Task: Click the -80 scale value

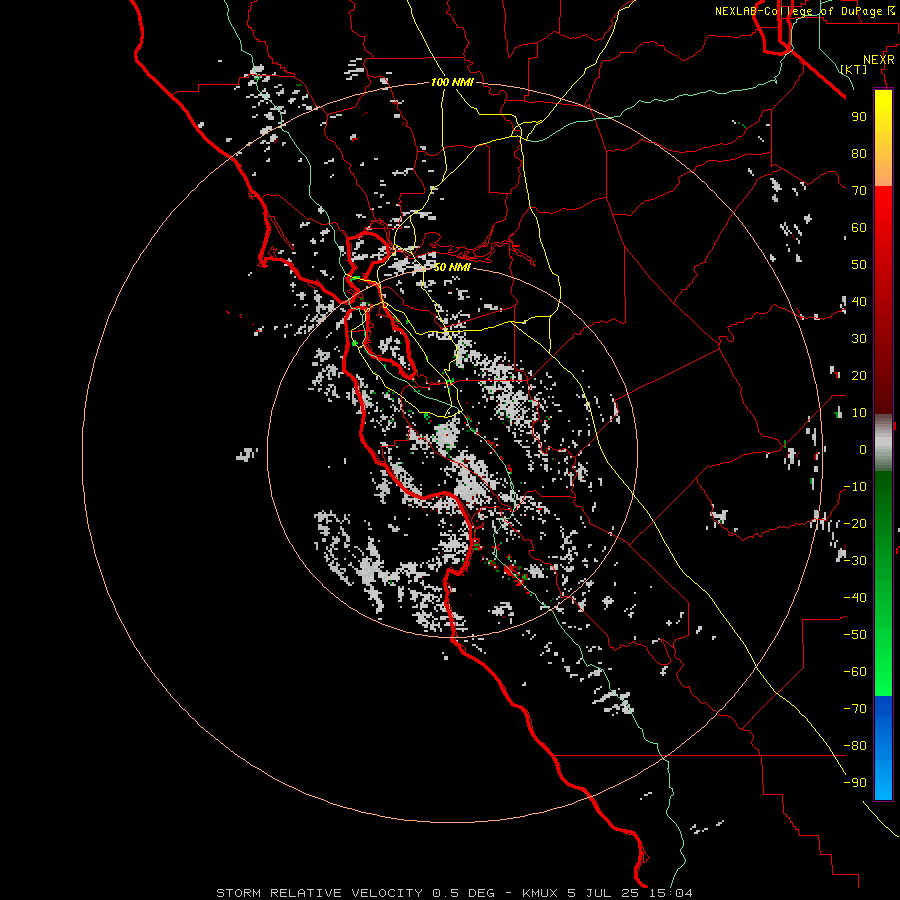Action: [855, 746]
